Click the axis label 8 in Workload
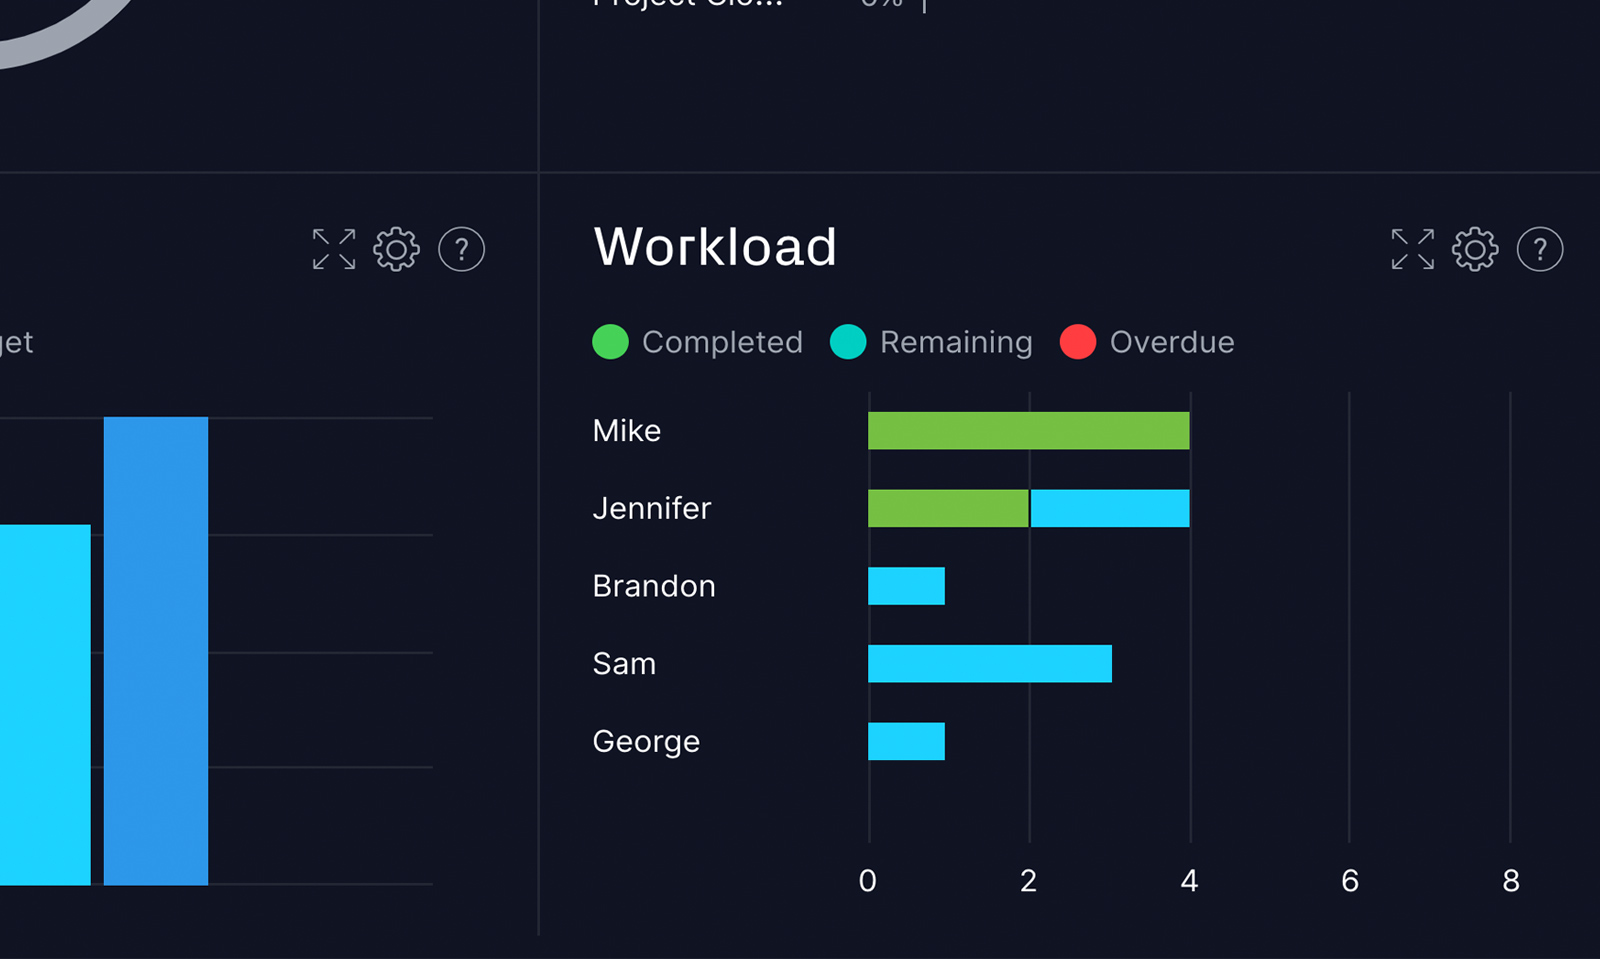 click(x=1511, y=881)
